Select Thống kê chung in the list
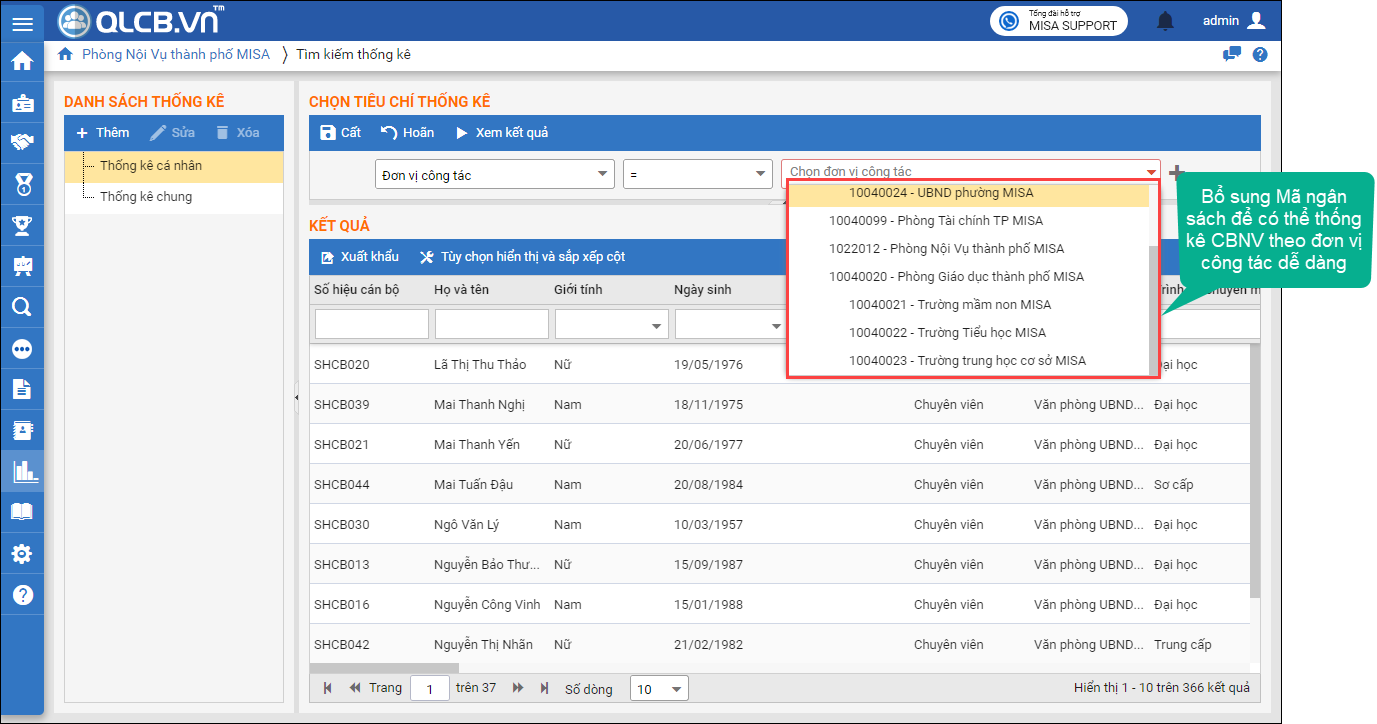 coord(146,197)
